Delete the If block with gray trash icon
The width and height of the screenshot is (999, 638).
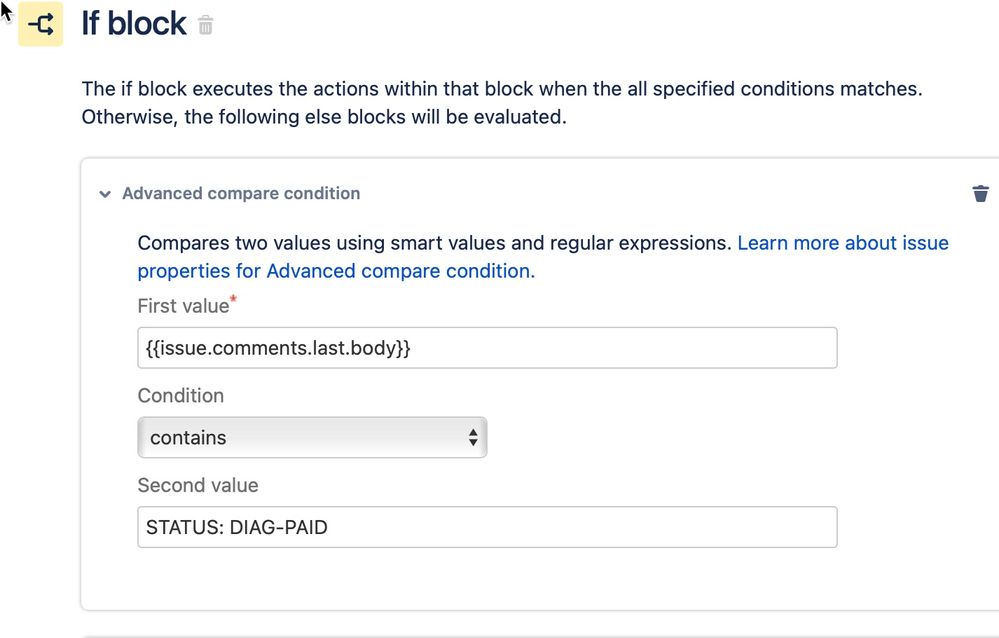pos(205,25)
